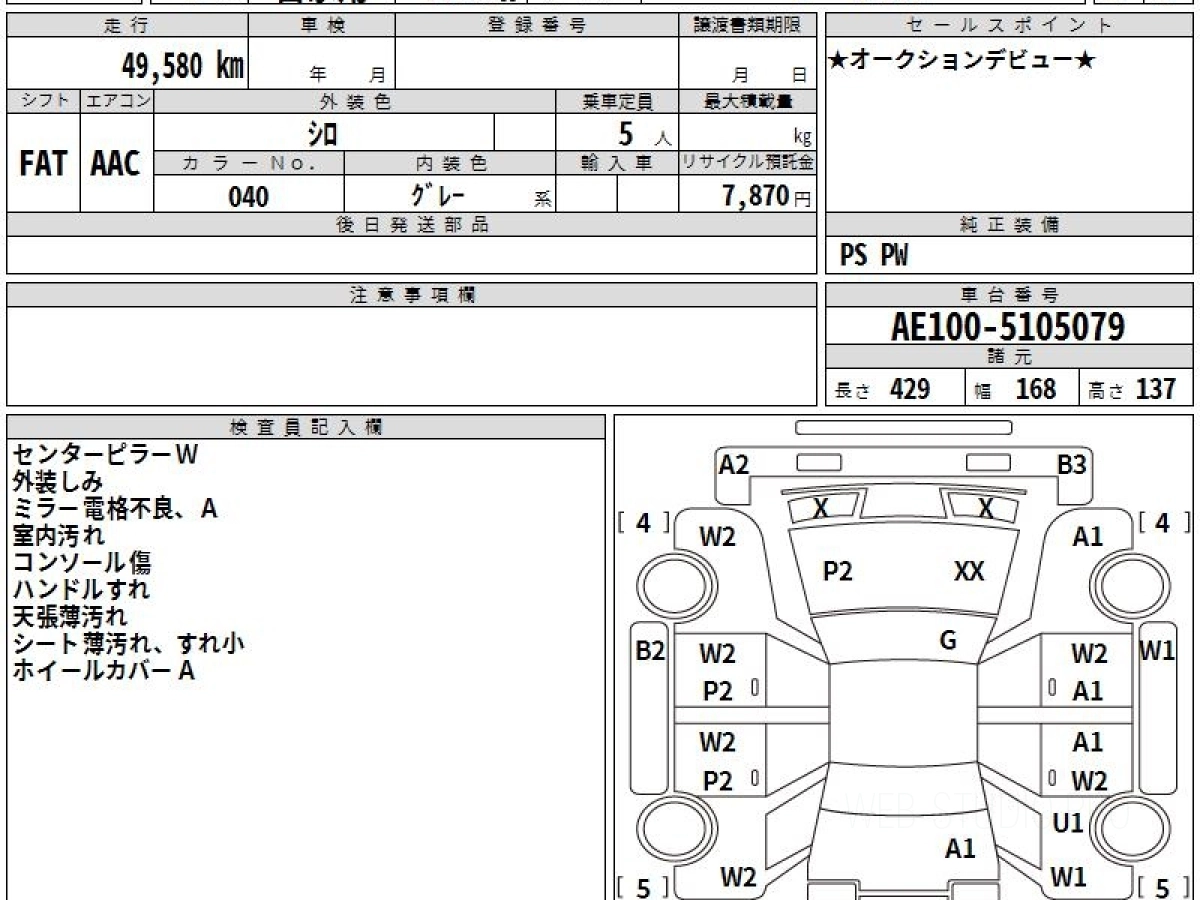
Task: Click the B2 mark on the diagram
Action: (651, 651)
